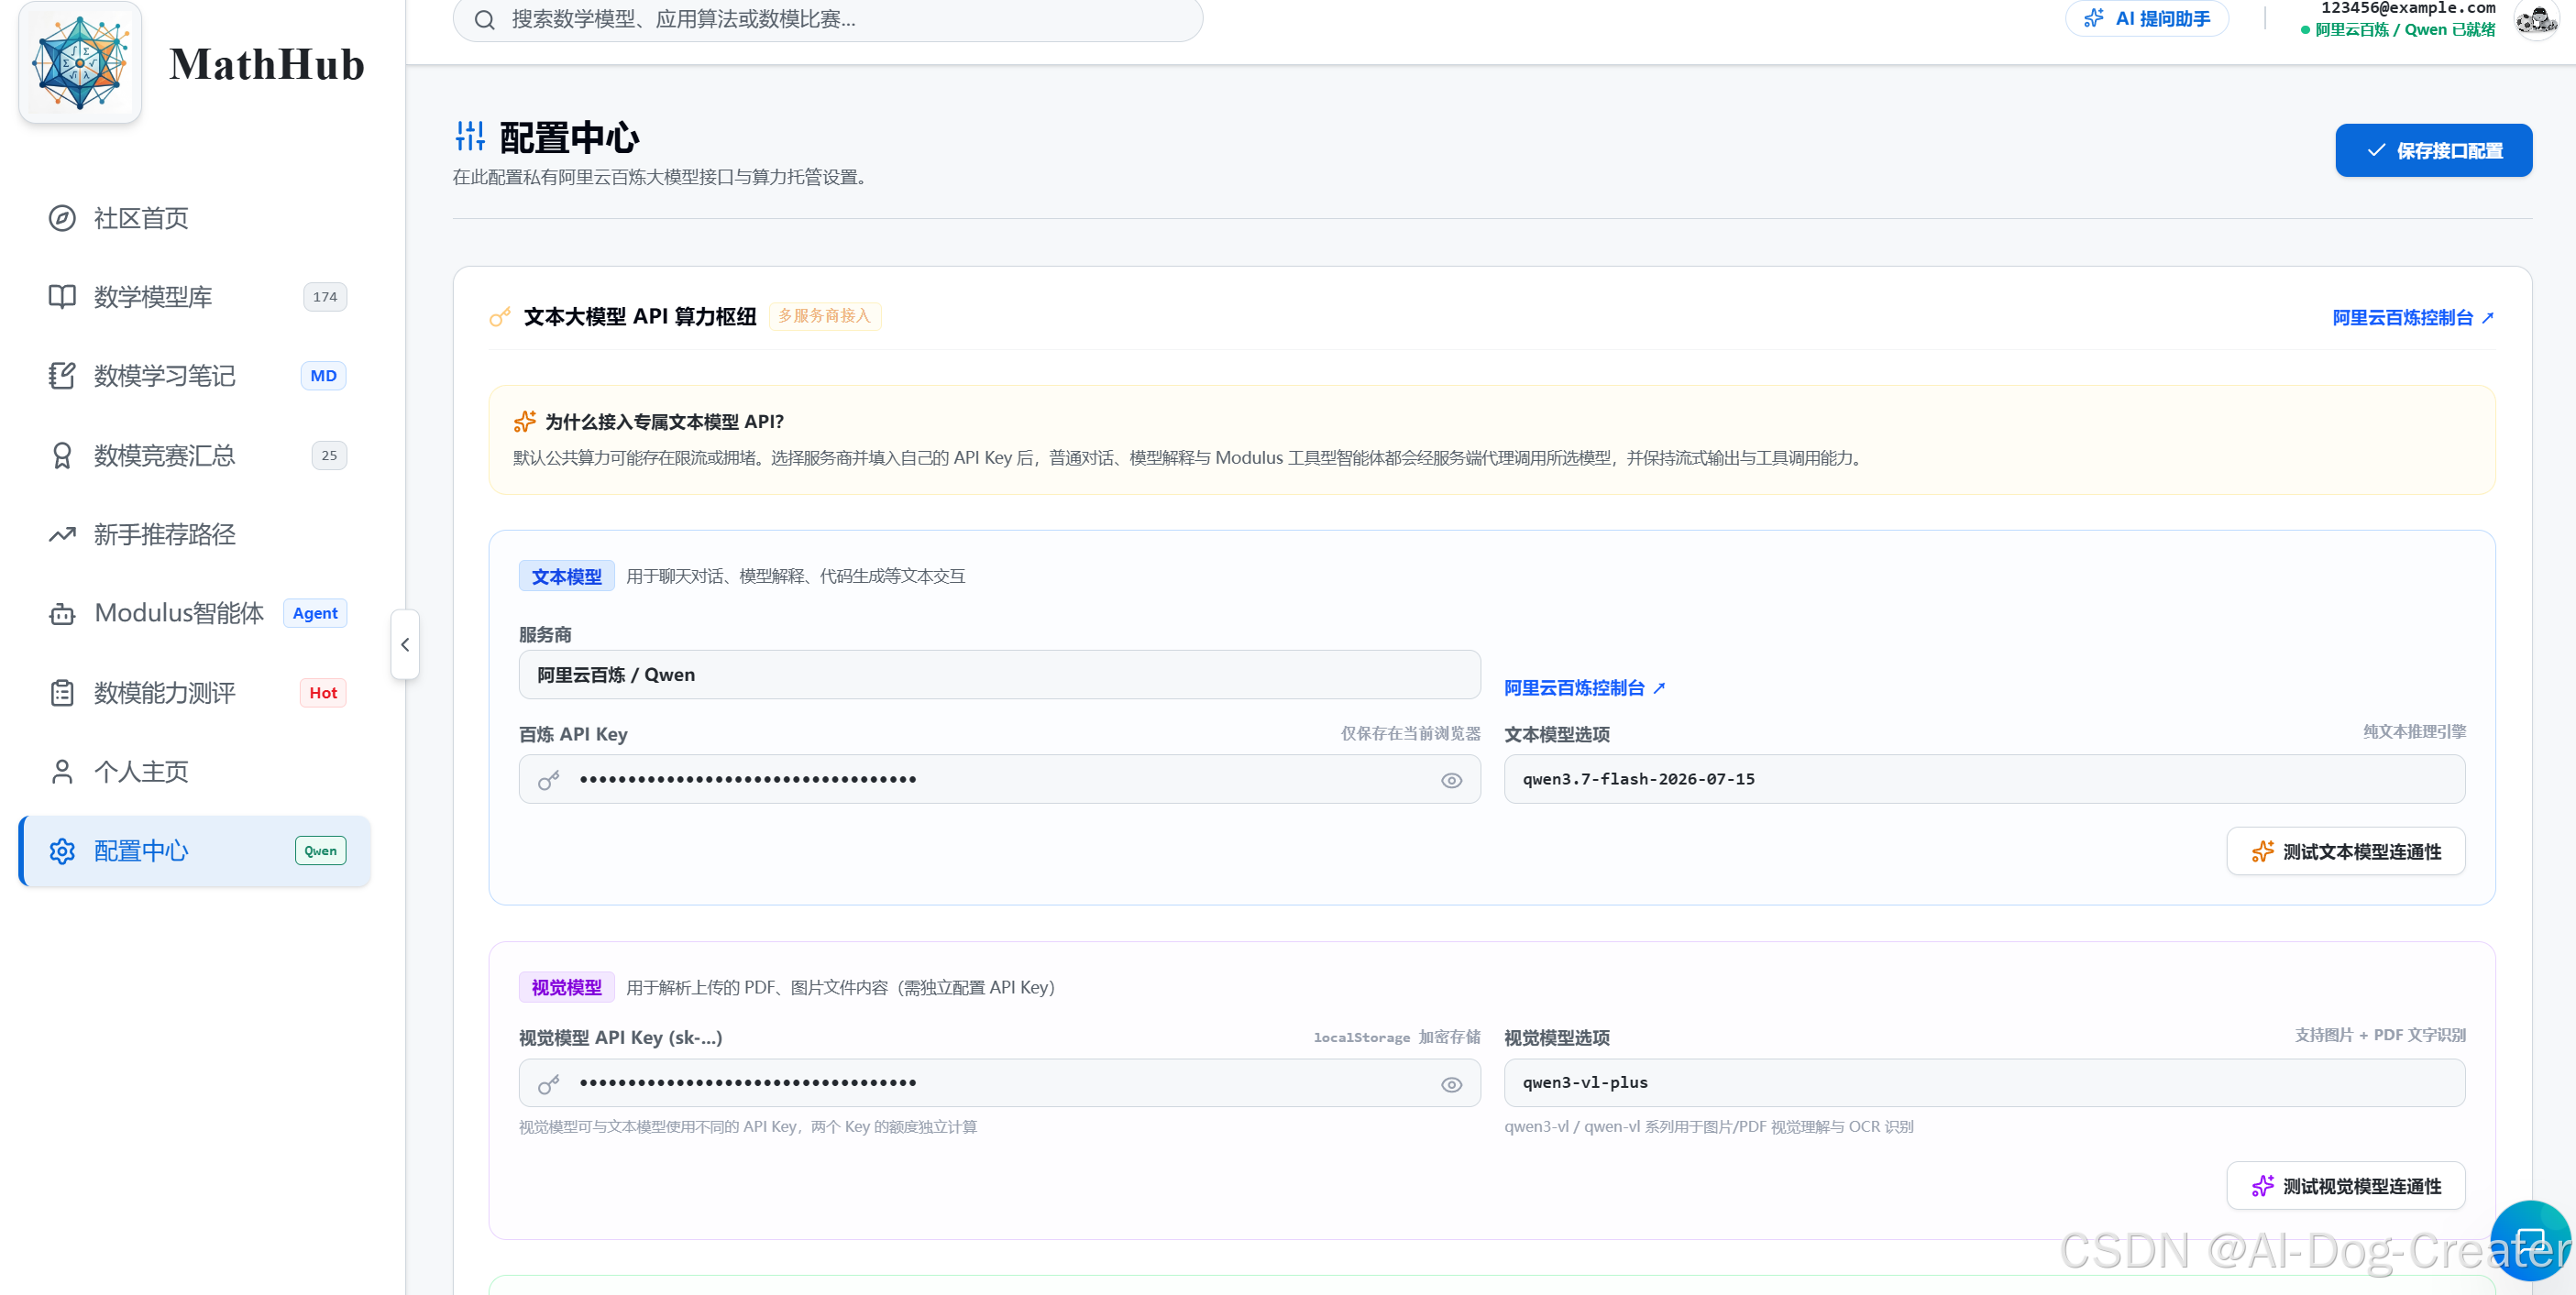Click the key icon in 百炼 API Key field

pyautogui.click(x=549, y=780)
